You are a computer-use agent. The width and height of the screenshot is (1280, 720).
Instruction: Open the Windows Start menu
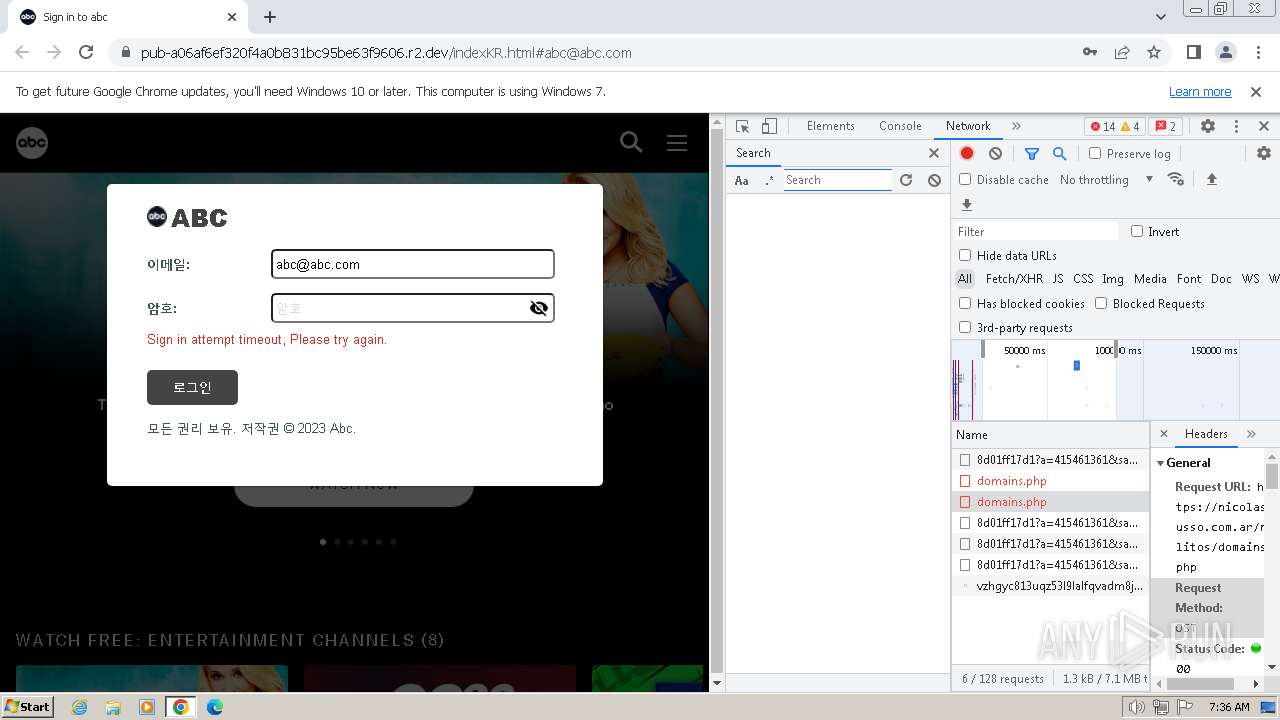coord(28,707)
